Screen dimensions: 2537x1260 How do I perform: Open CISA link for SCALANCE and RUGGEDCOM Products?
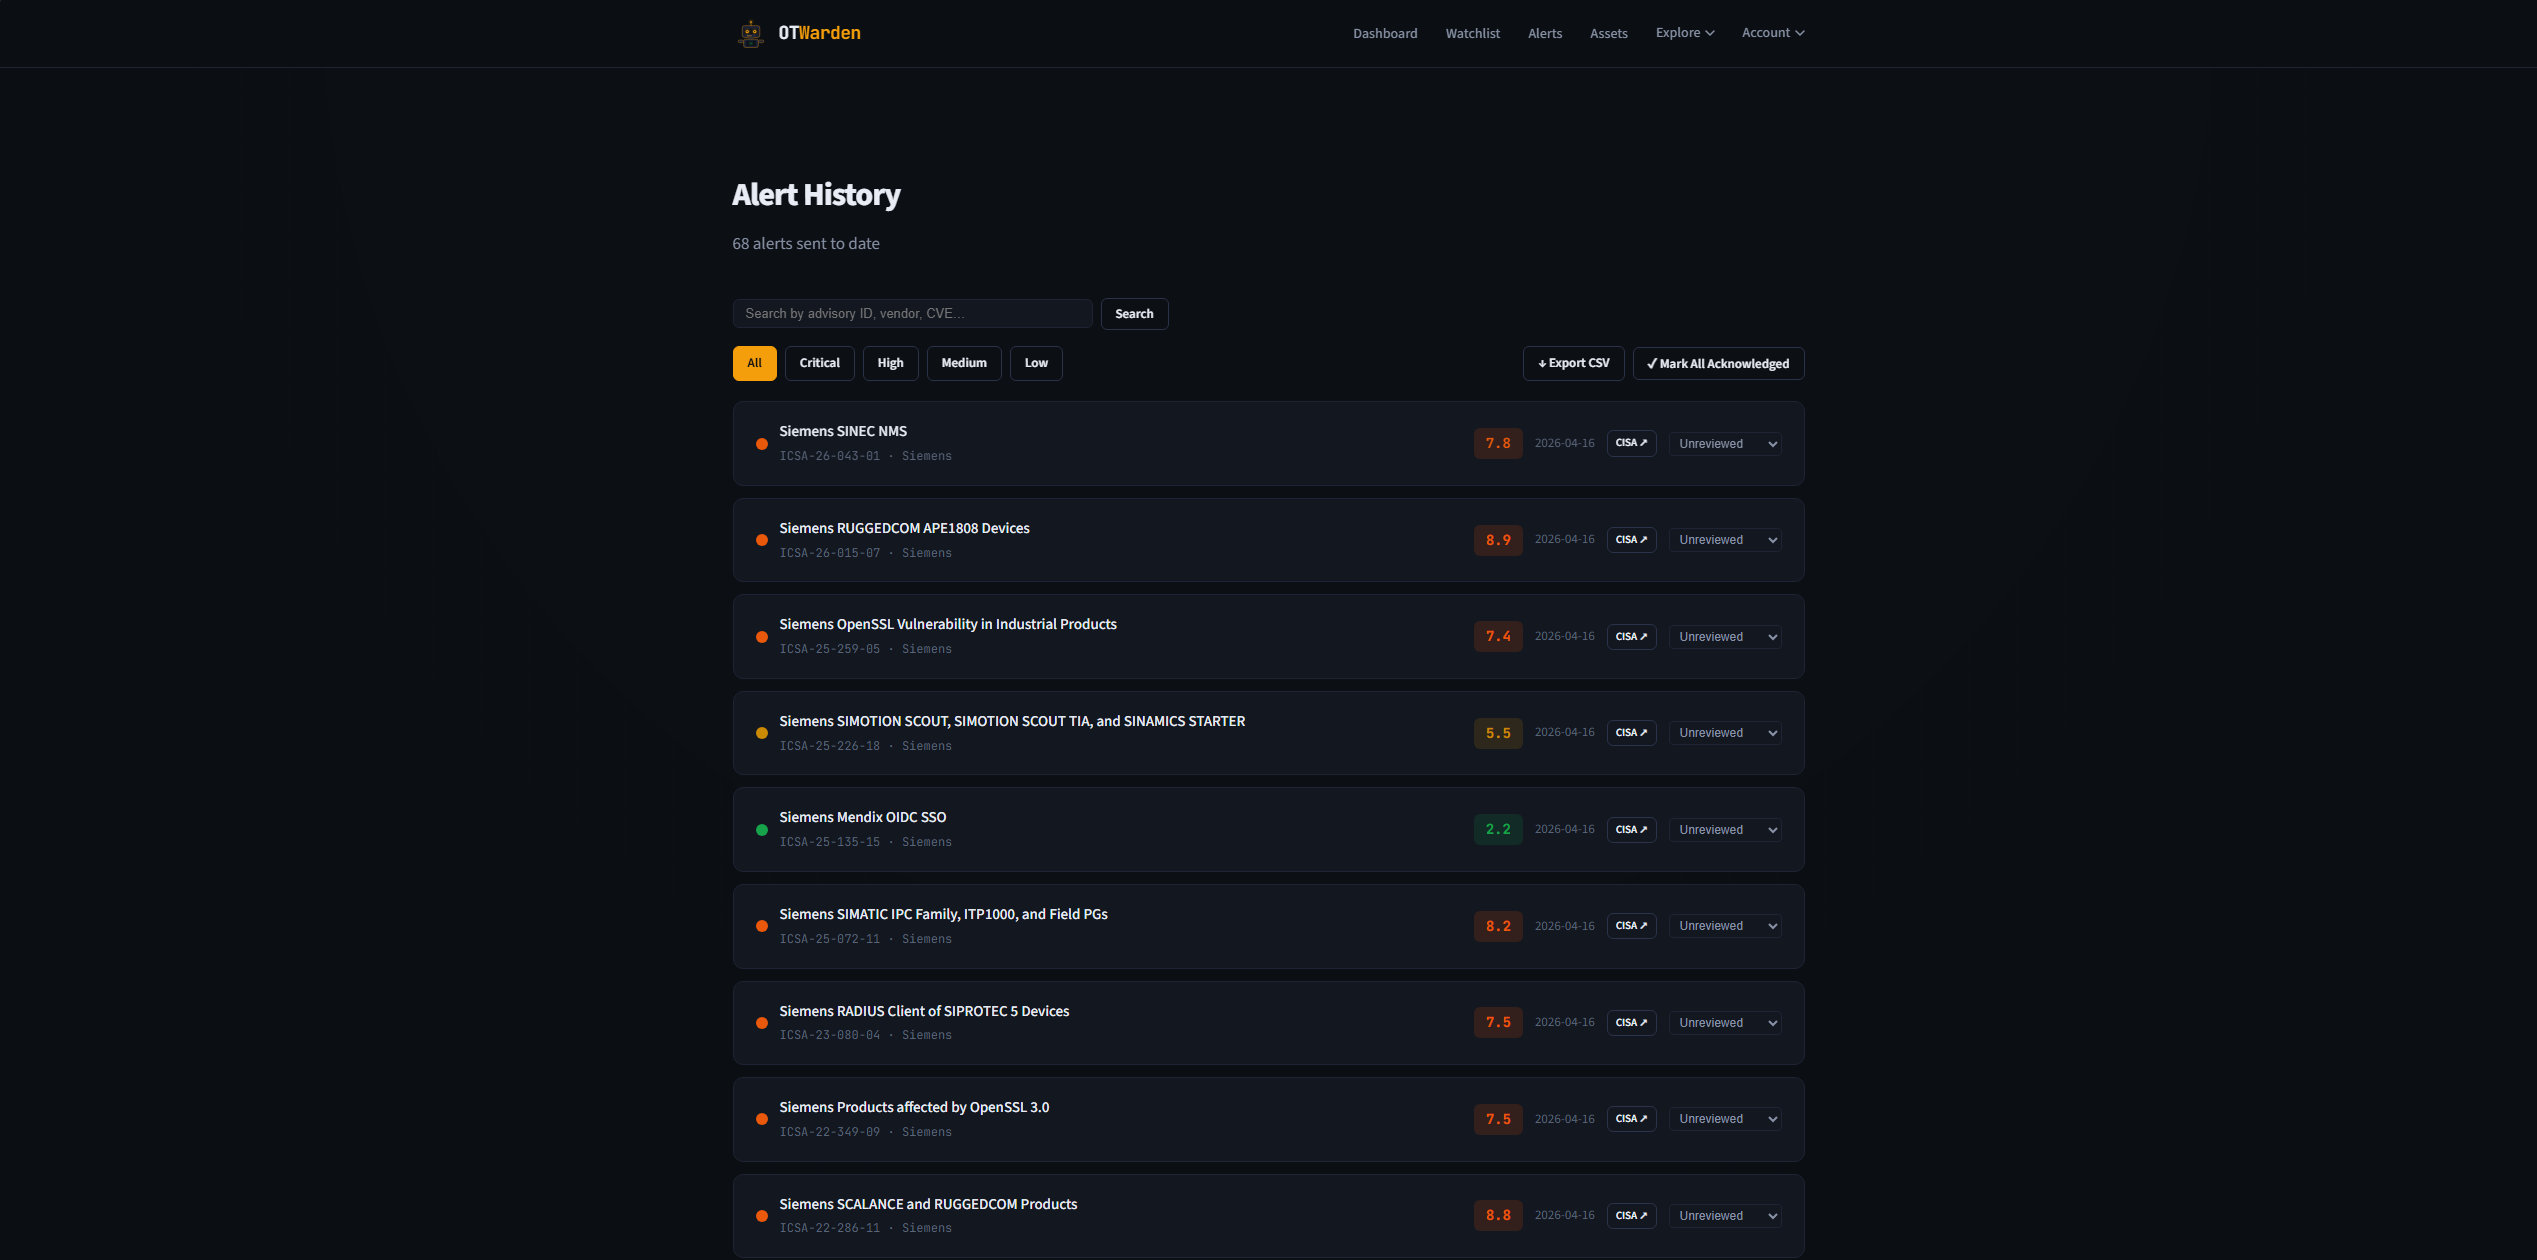point(1631,1216)
